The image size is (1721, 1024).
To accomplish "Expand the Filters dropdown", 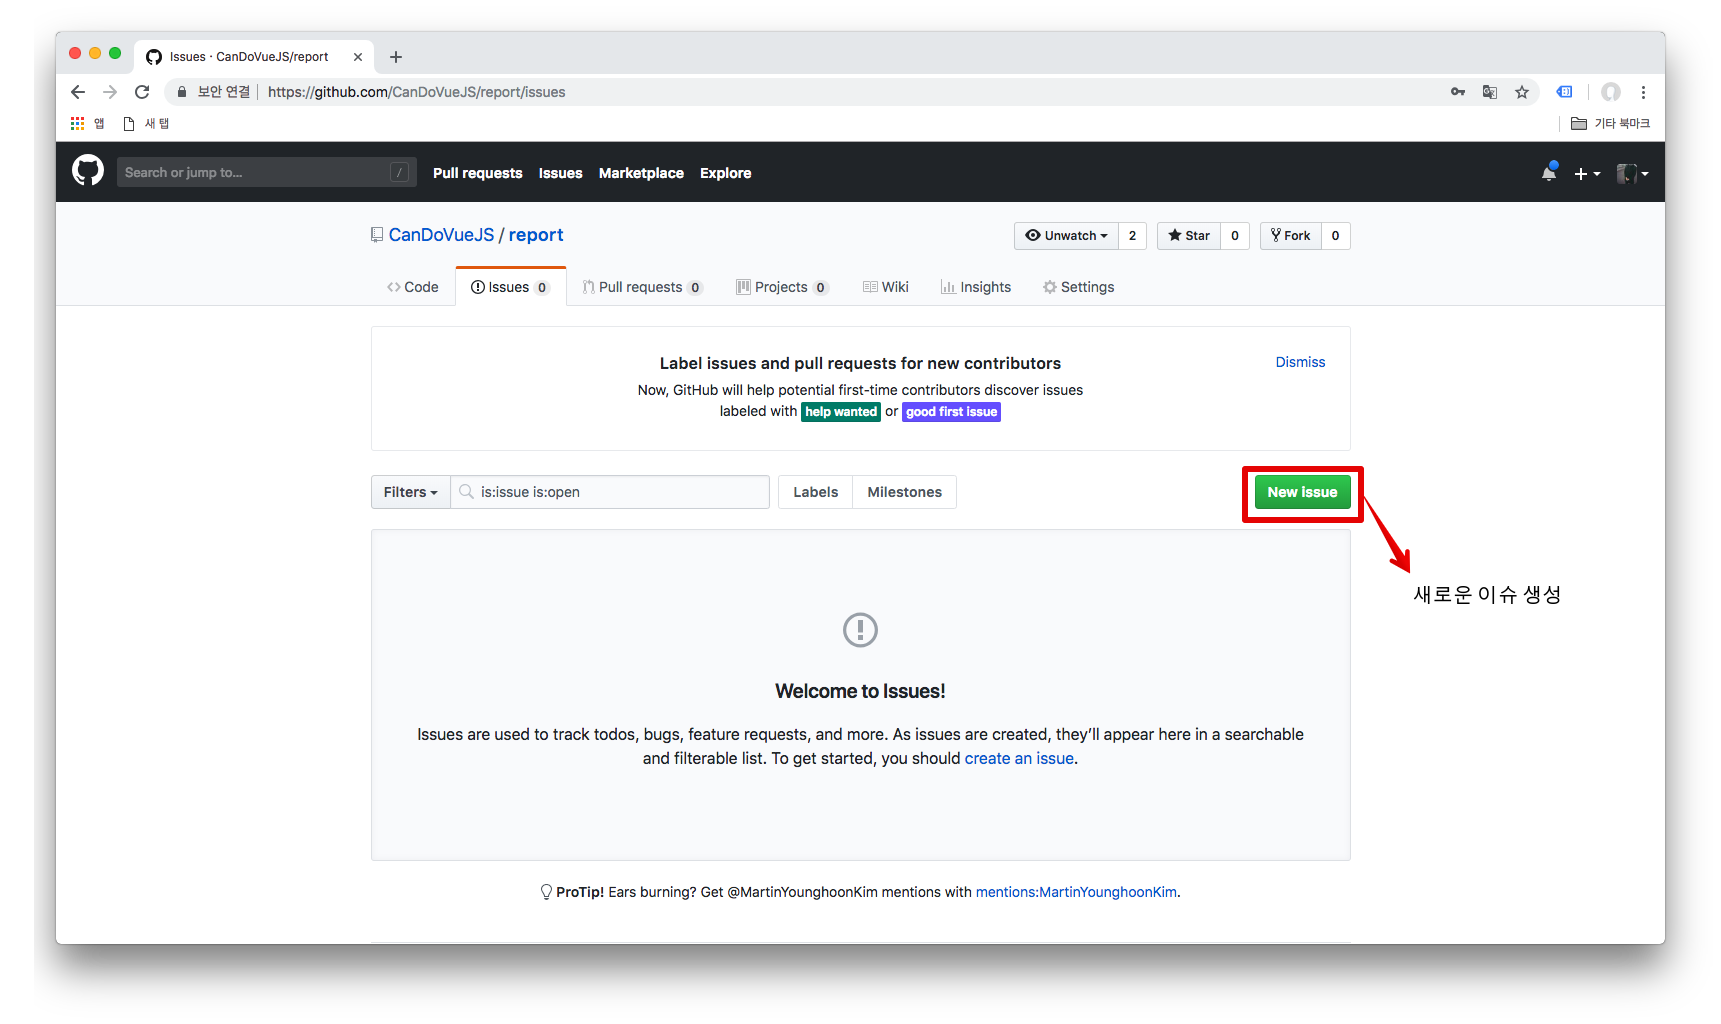I will click(411, 492).
